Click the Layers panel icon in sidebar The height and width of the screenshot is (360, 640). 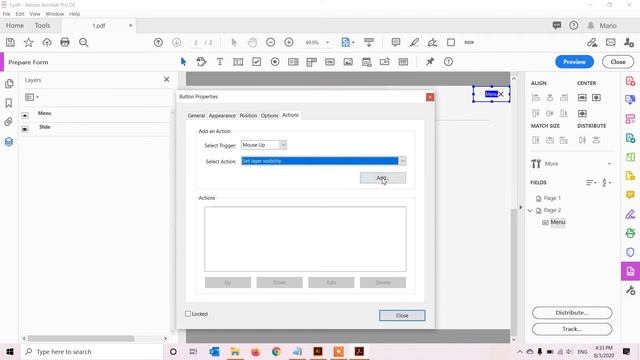[9, 142]
